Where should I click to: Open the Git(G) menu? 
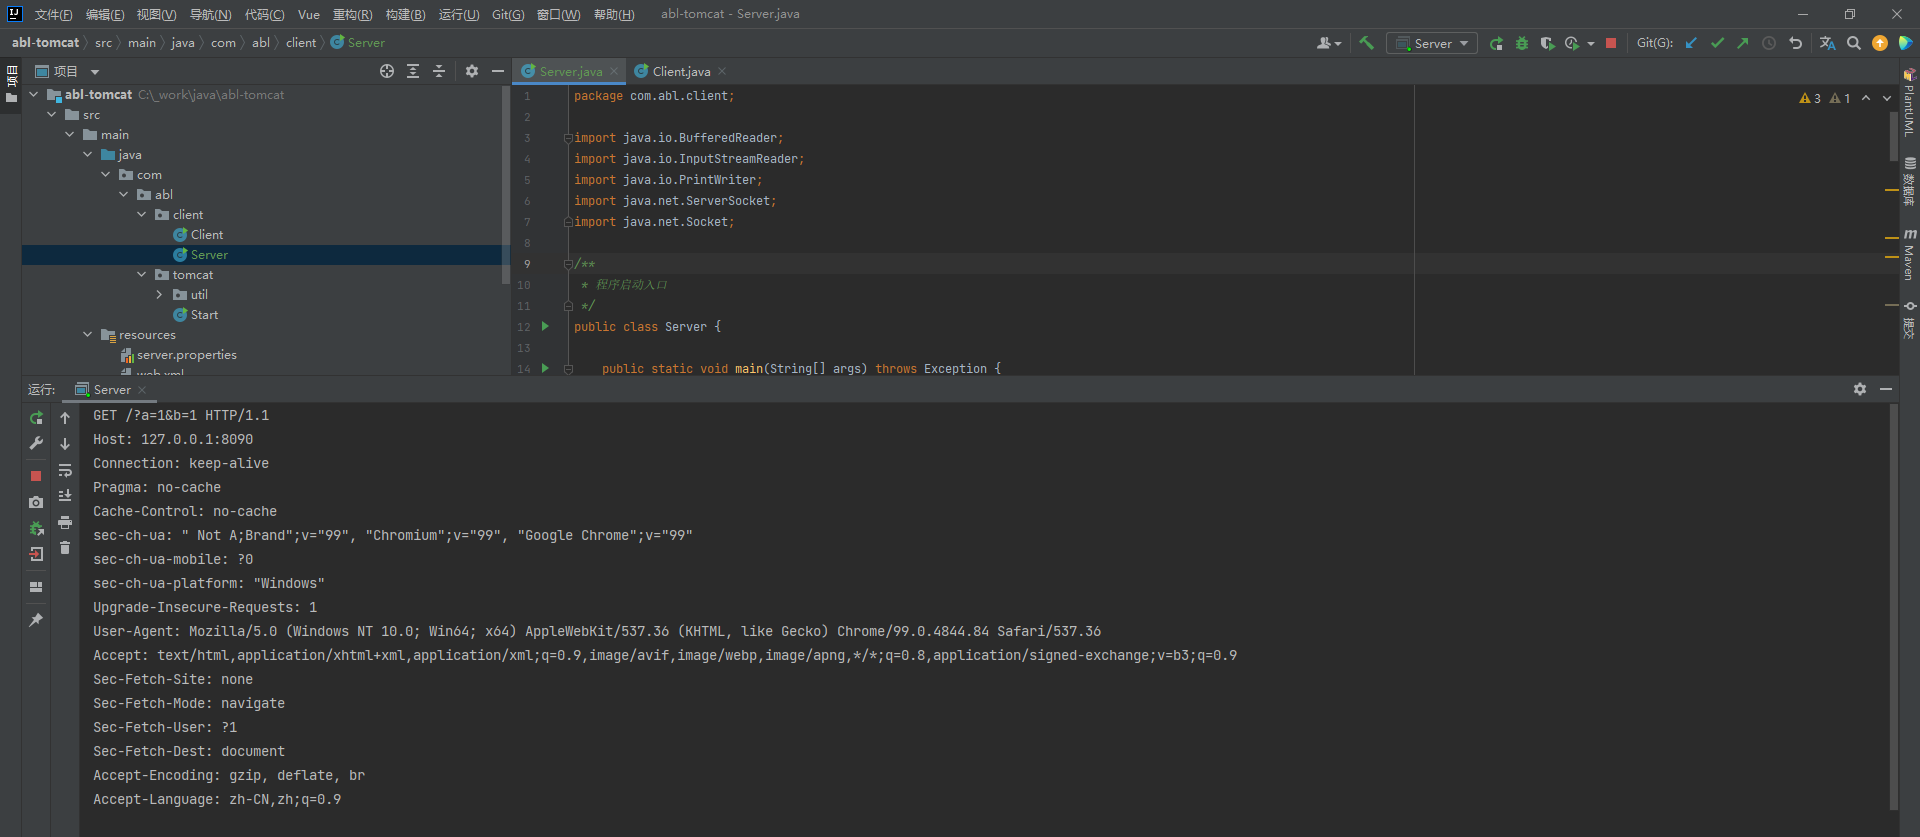[x=508, y=14]
